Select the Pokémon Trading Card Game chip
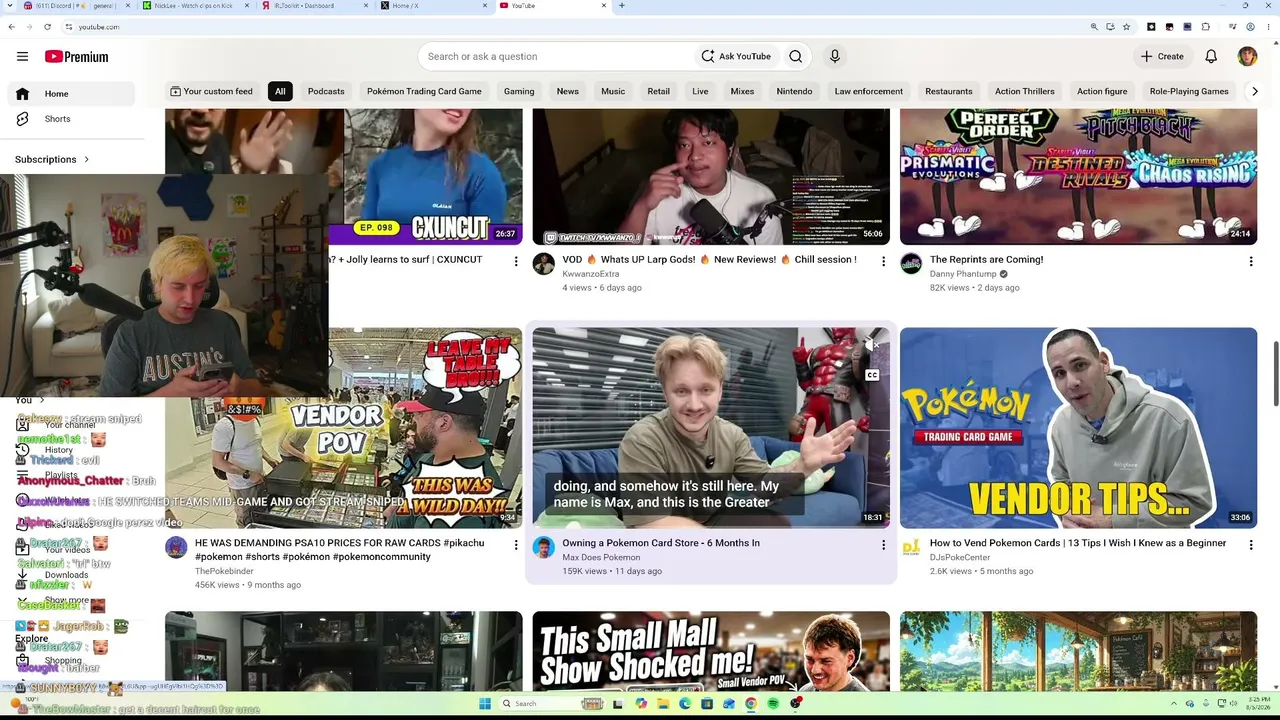This screenshot has width=1280, height=720. (424, 92)
